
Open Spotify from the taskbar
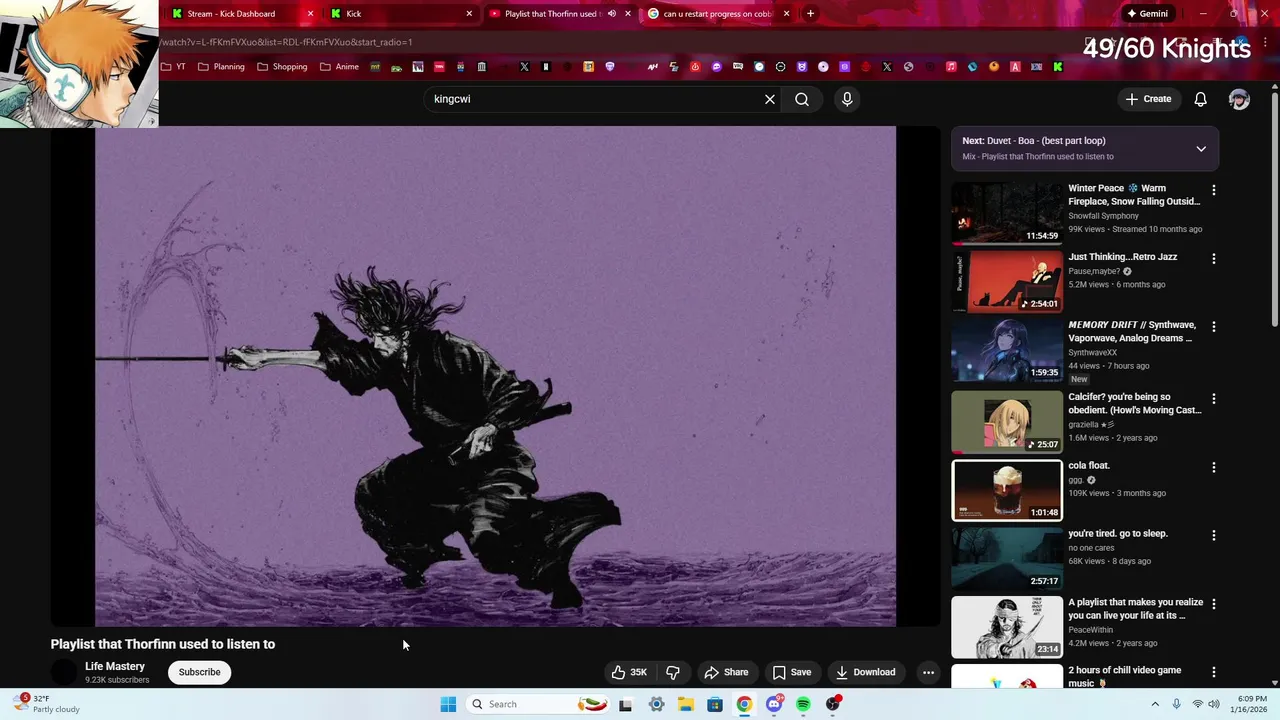click(803, 704)
